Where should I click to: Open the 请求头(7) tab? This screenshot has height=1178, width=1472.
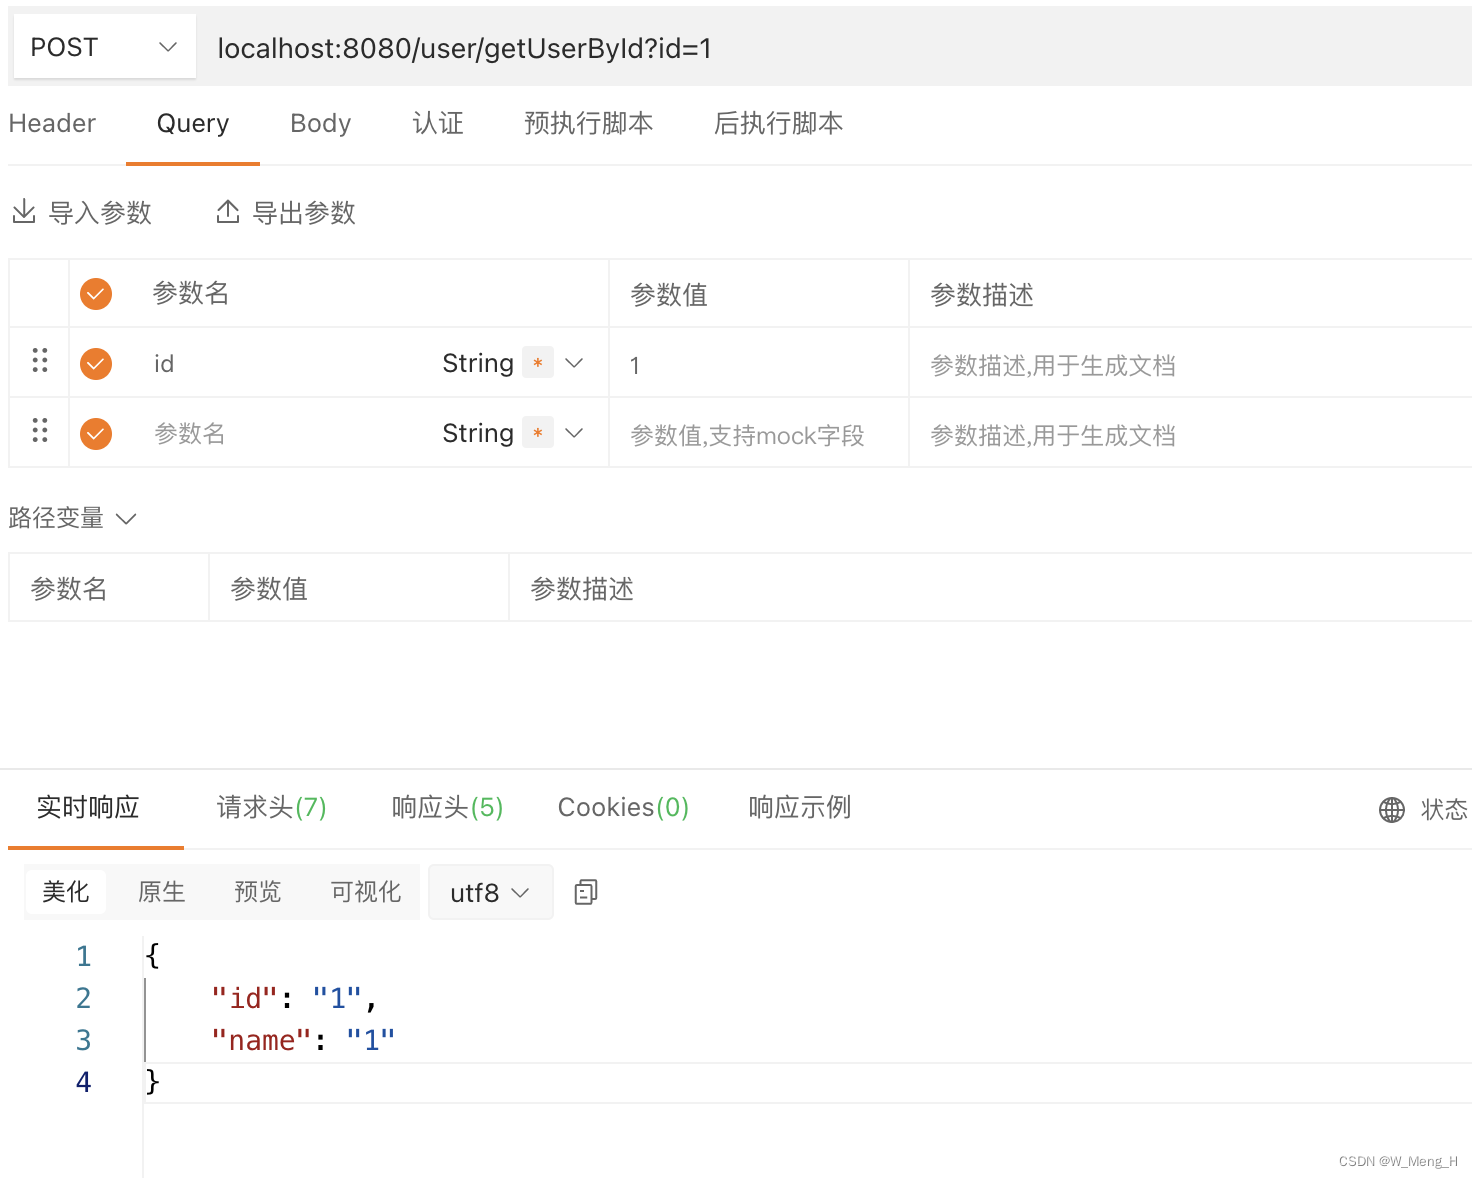272,807
